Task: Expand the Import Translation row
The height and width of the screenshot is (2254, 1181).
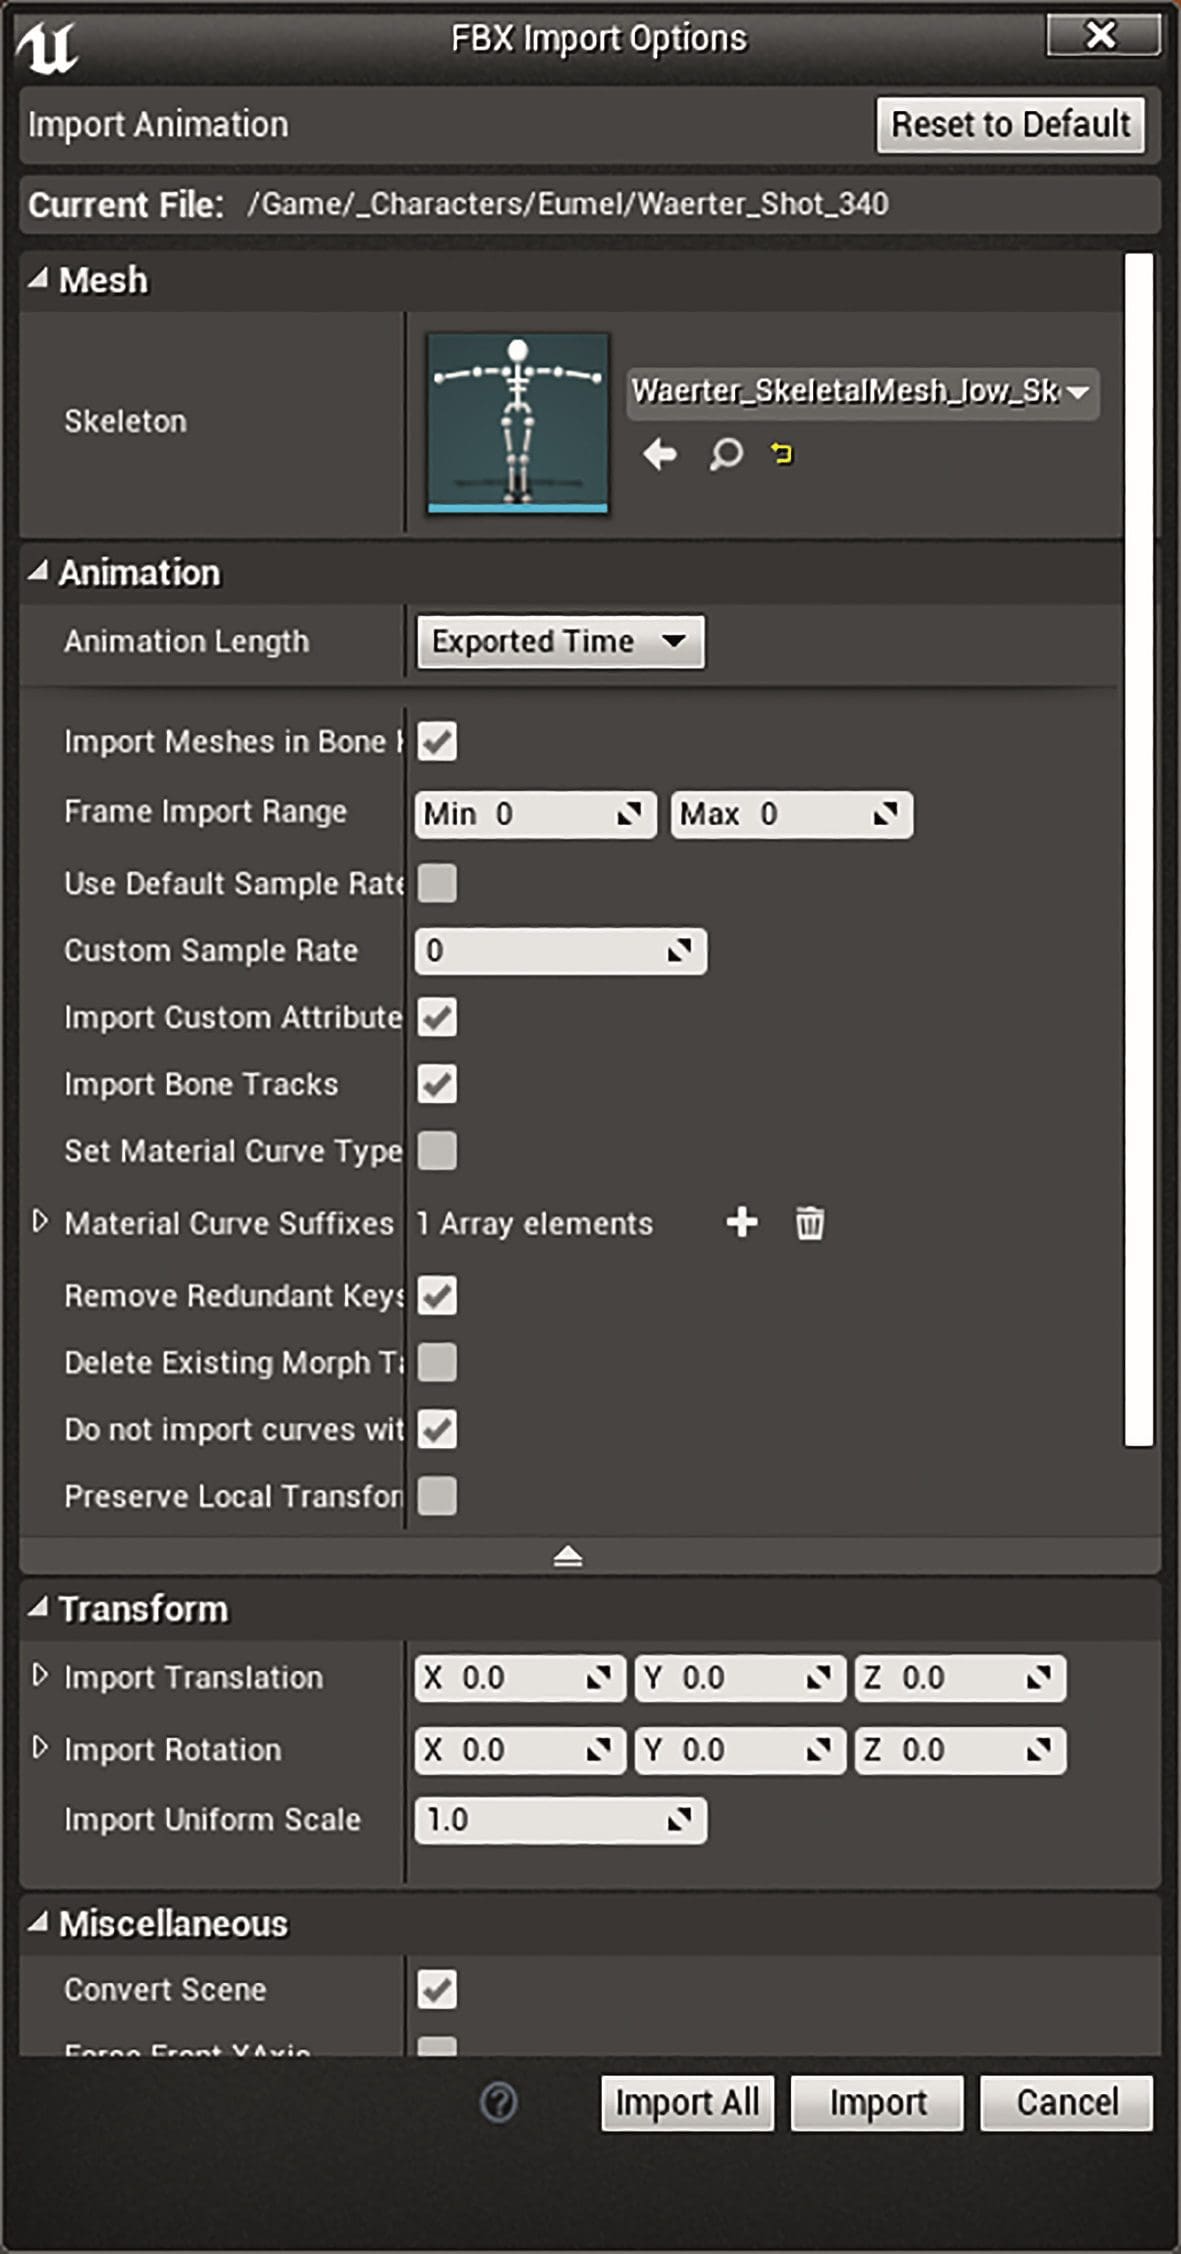Action: [x=40, y=1676]
